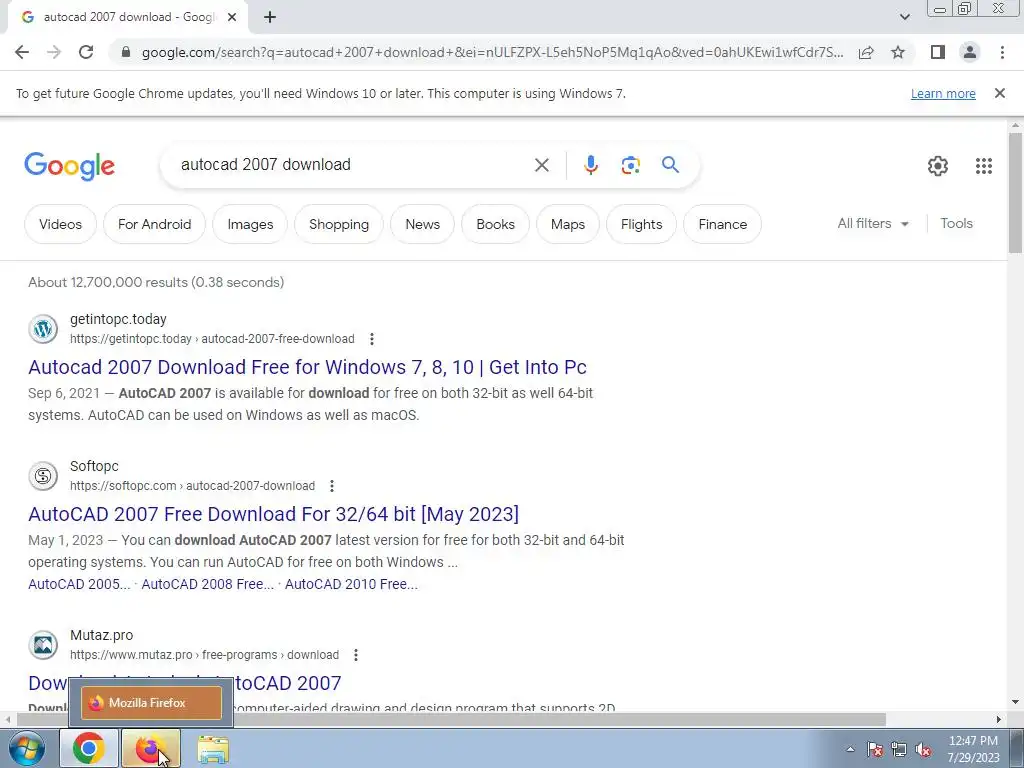The image size is (1024, 768).
Task: Search by image with Google Lens
Action: pyautogui.click(x=630, y=165)
